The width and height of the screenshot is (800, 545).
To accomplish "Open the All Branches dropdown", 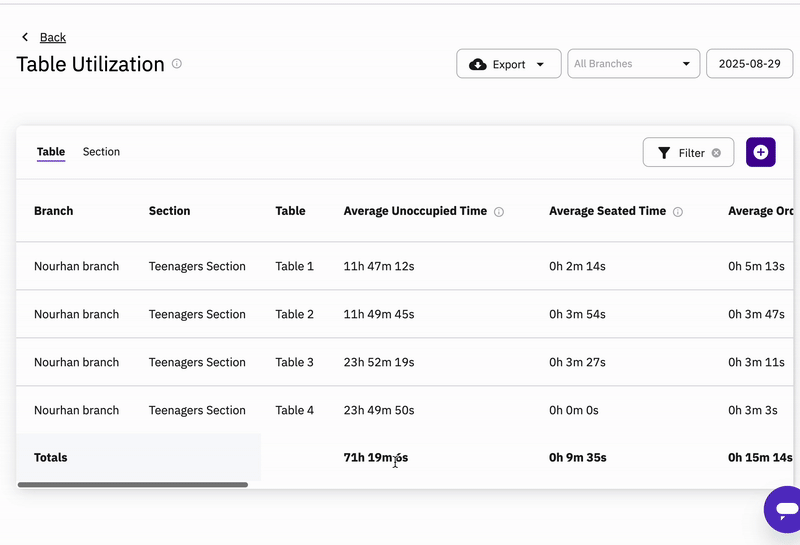I will (633, 64).
